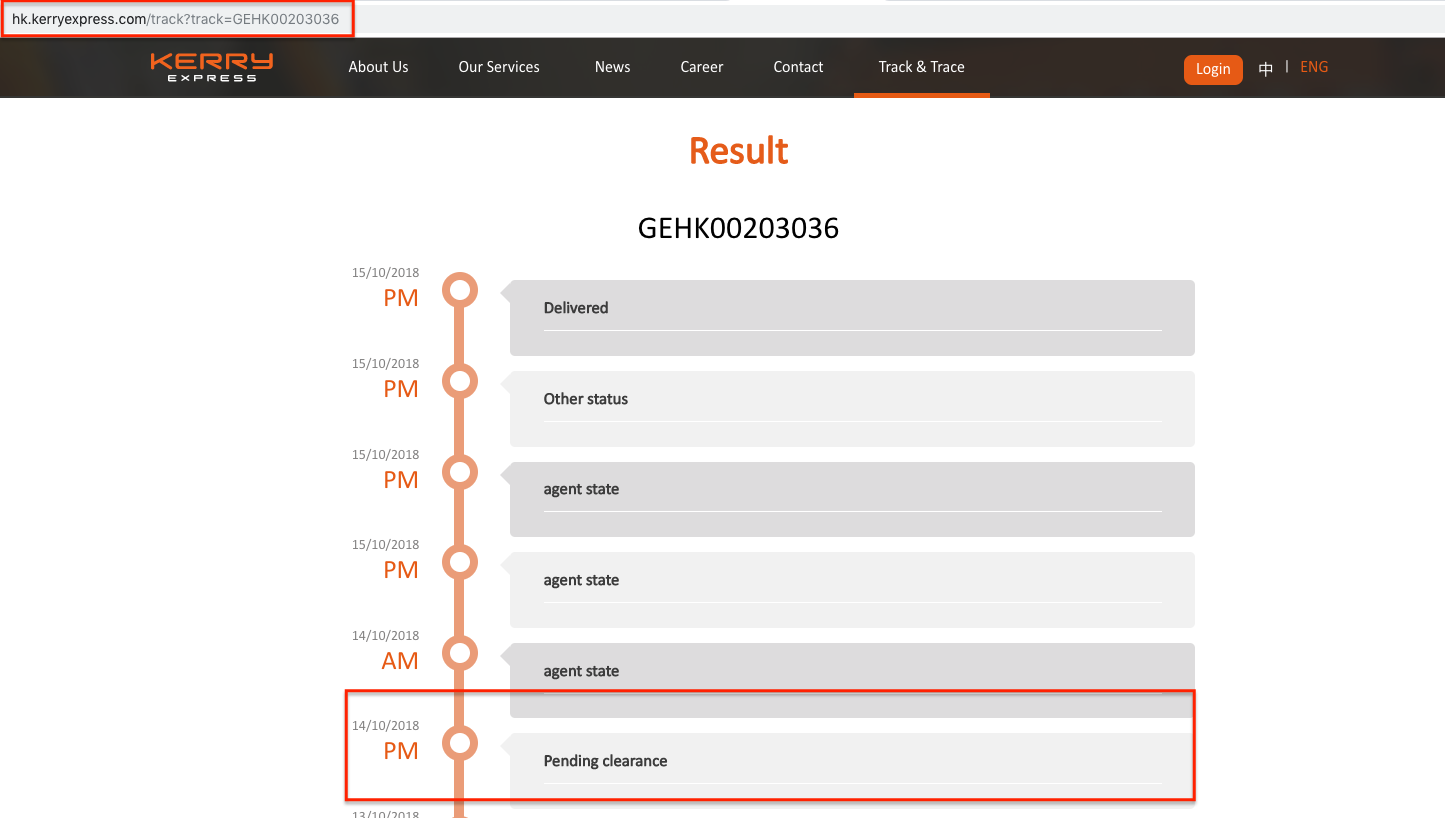Switch language to ENG

tap(1314, 67)
